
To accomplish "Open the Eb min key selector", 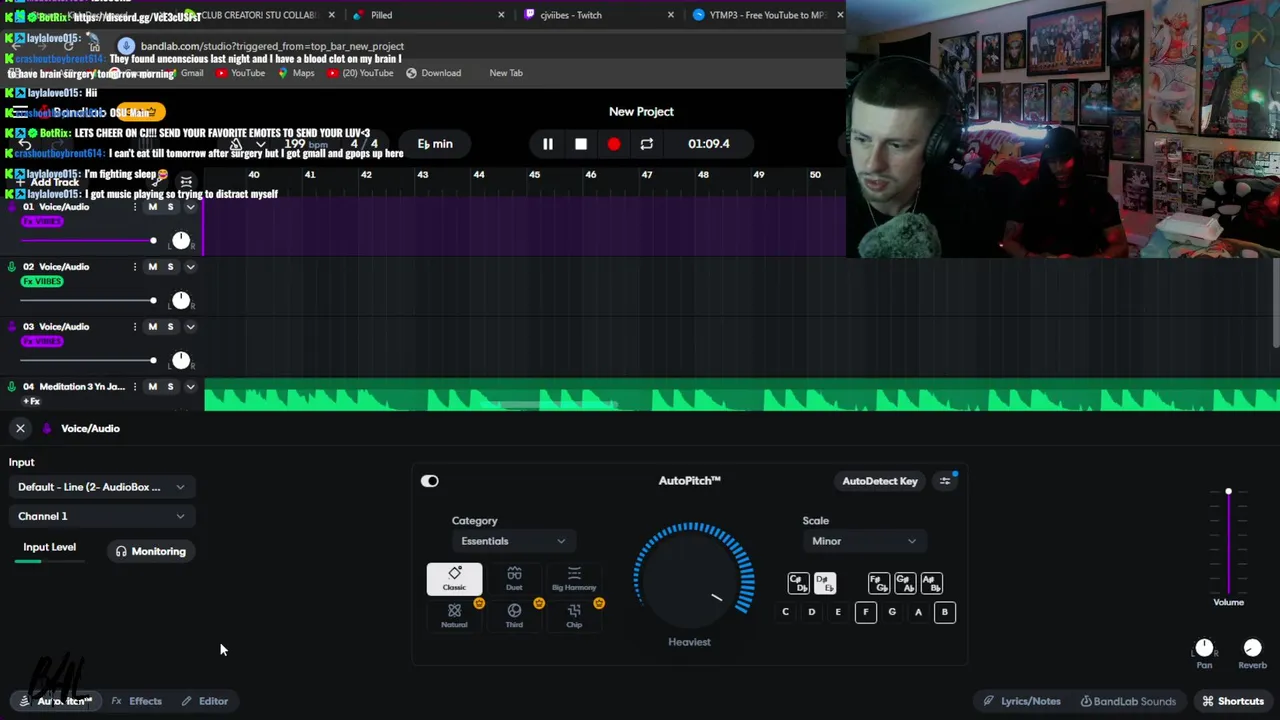I will pyautogui.click(x=435, y=144).
